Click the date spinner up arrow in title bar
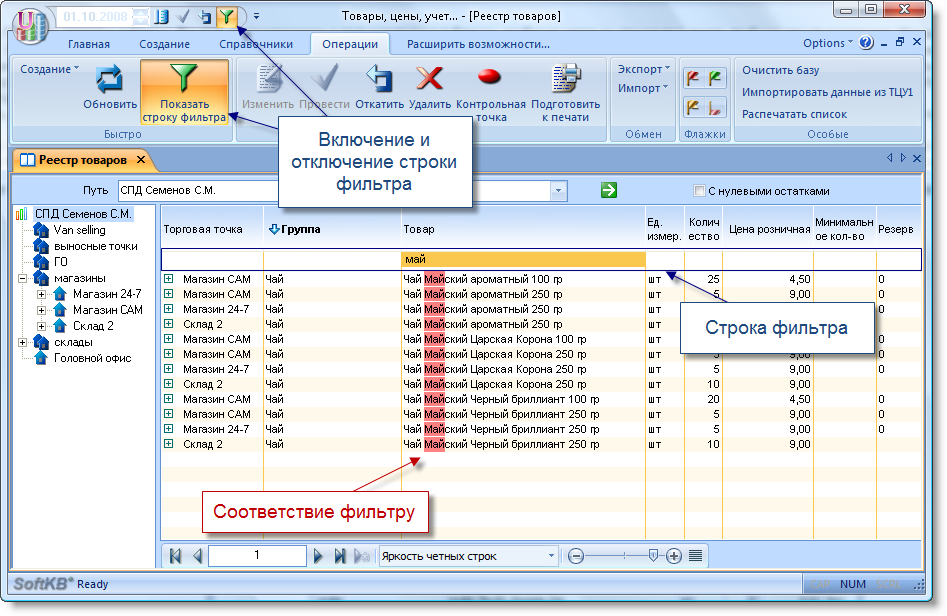Screen dimensions: 947x616 point(141,12)
